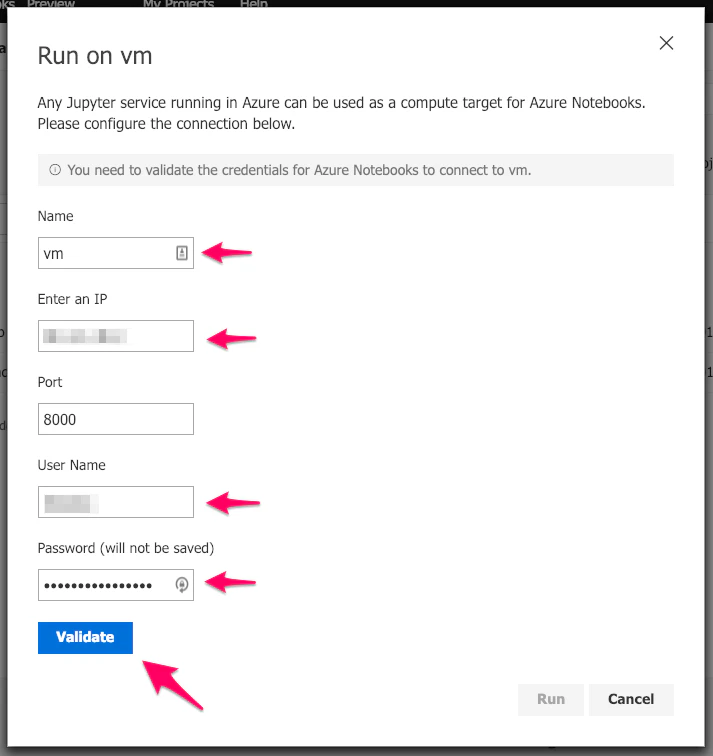Click the 'Any Jupyter service running' description text
Viewport: 713px width, 756px height.
tap(341, 113)
